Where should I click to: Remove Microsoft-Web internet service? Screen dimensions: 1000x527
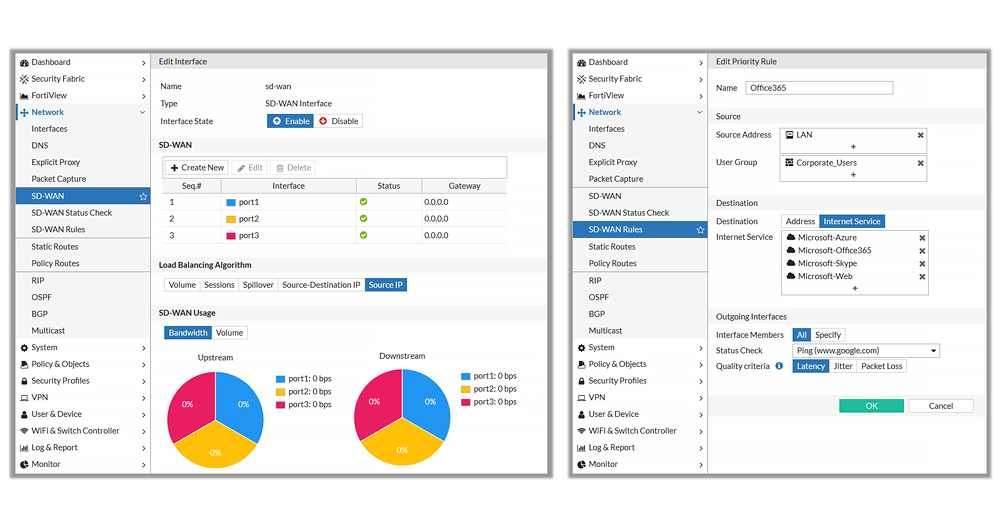pyautogui.click(x=922, y=277)
